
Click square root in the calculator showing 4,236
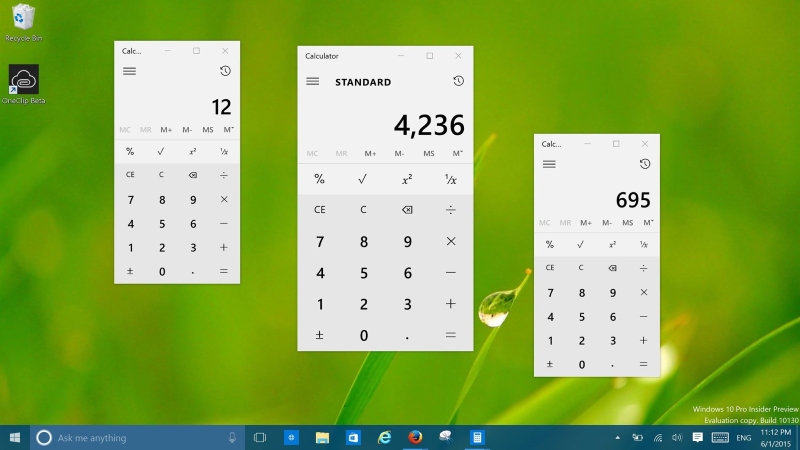coord(363,180)
